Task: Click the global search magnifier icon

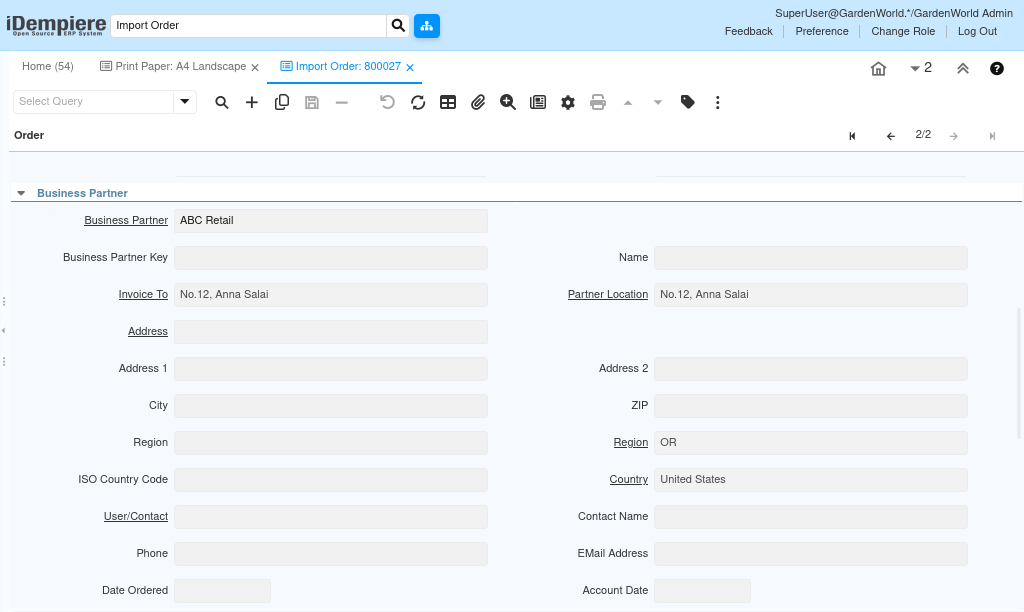Action: (x=398, y=25)
